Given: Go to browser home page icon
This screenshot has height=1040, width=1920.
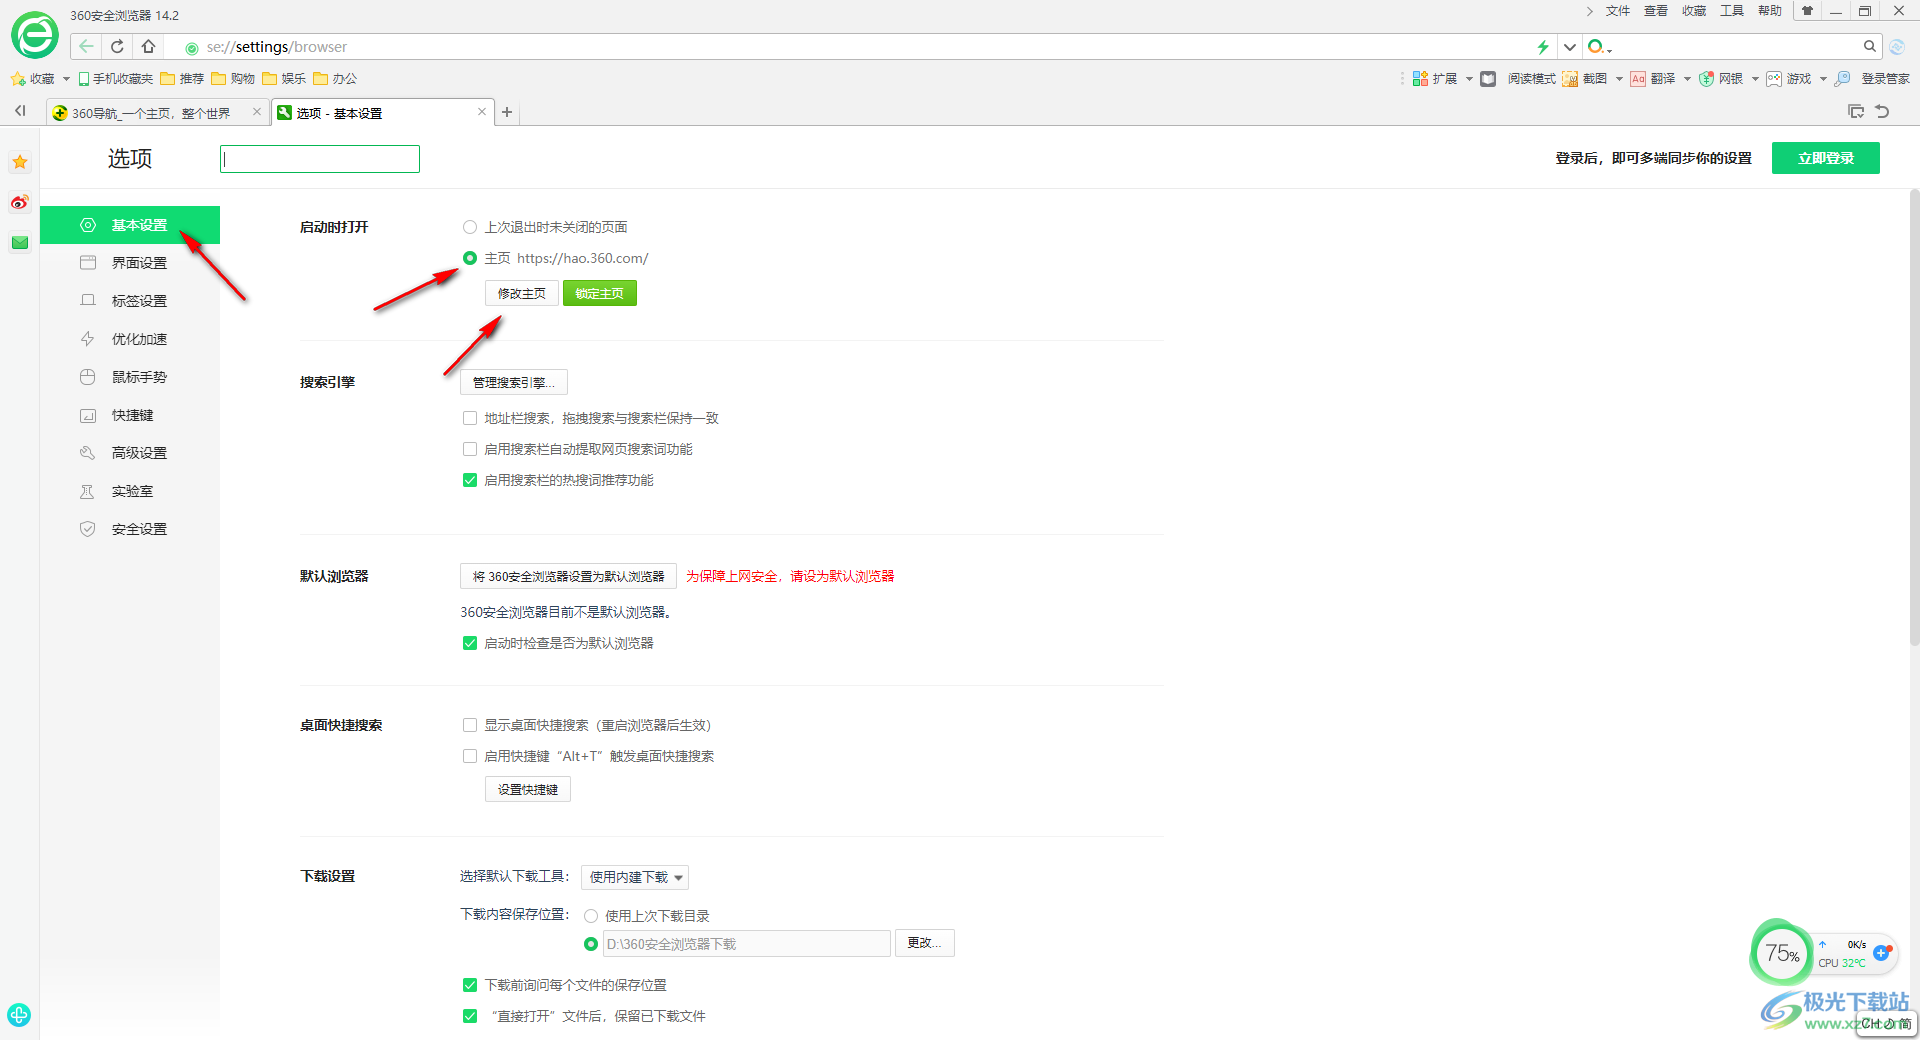Looking at the screenshot, I should point(148,46).
